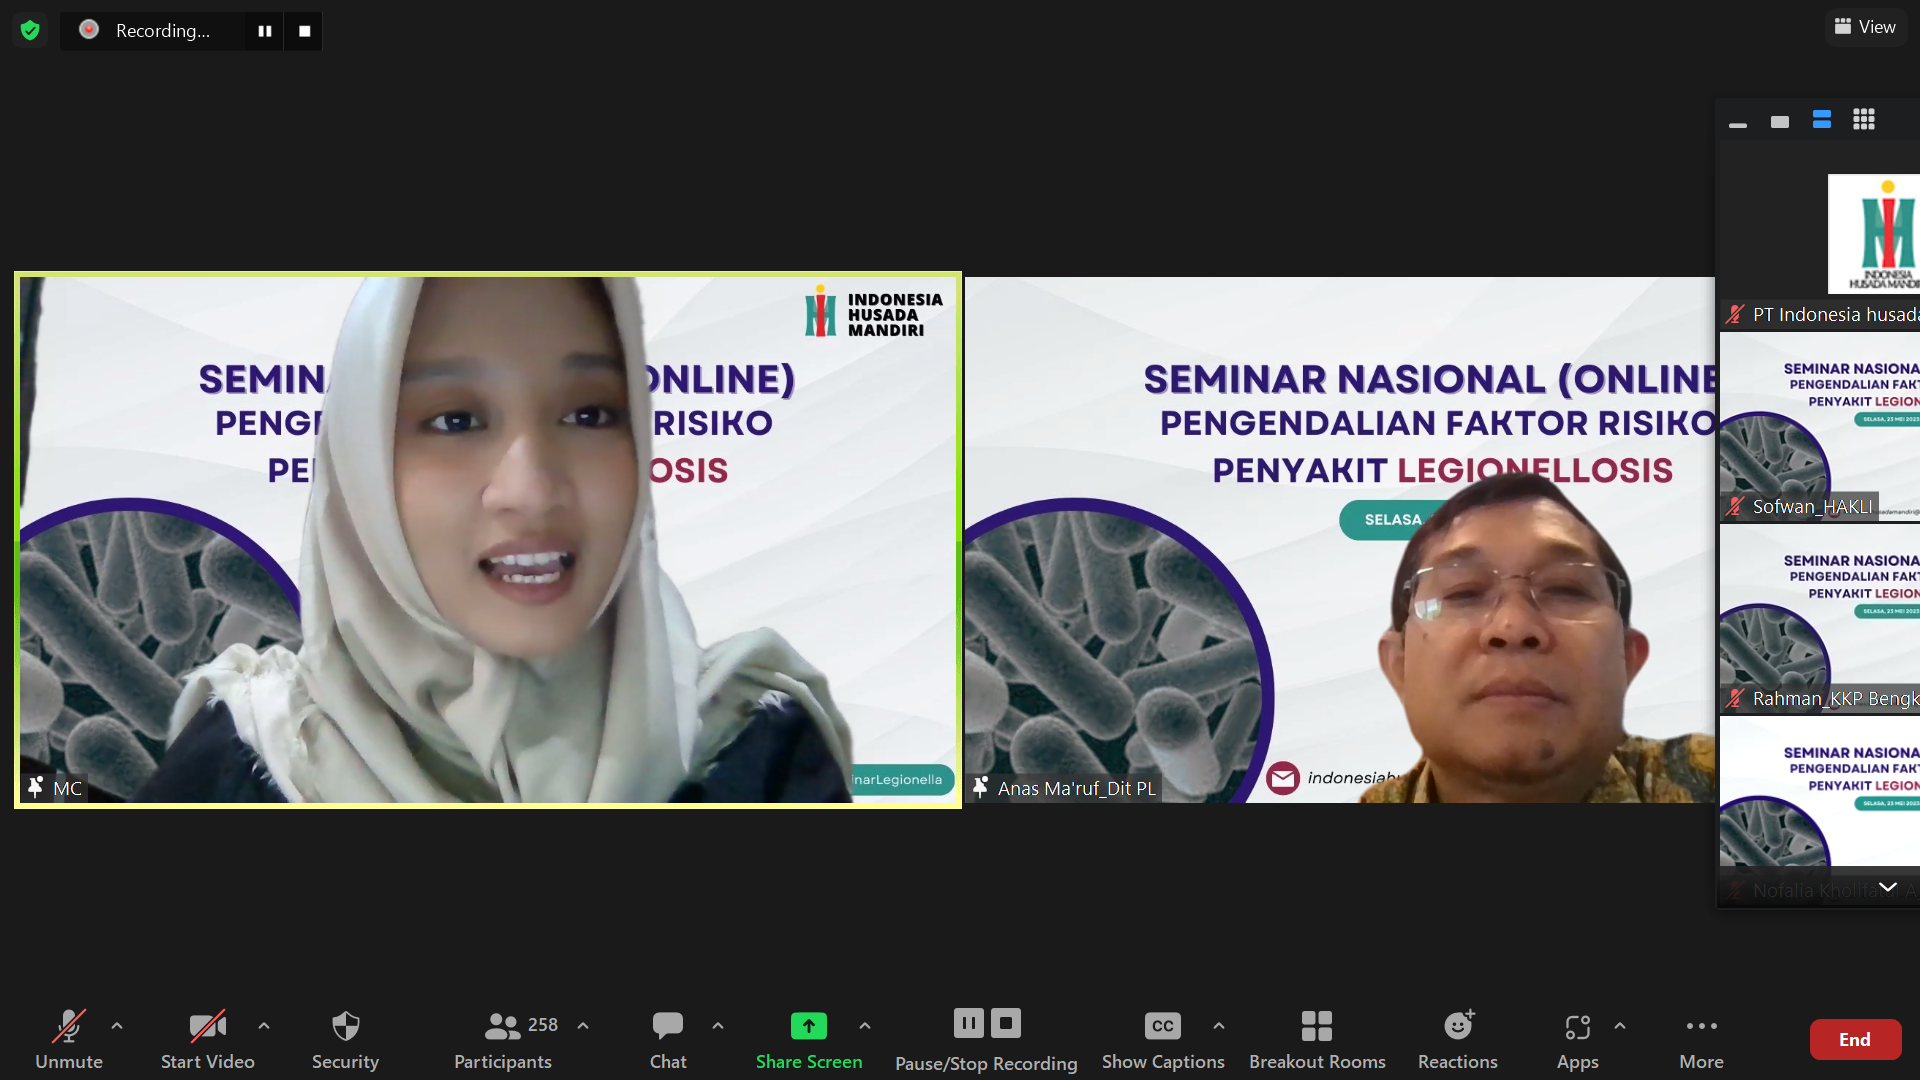1920x1080 pixels.
Task: Click the green encryption shield icon
Action: 30,30
